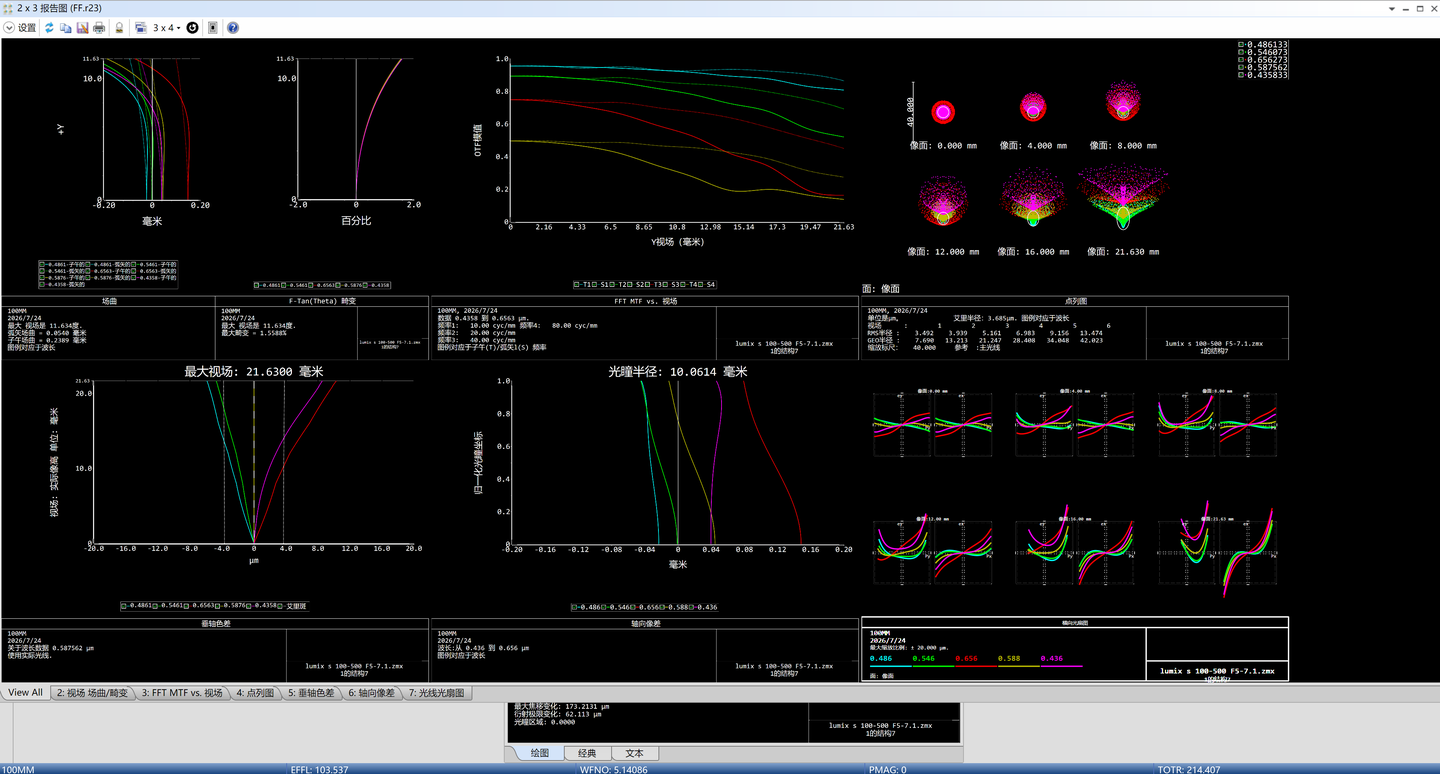Viewport: 1440px width, 774px height.
Task: Click the F-Tan(Theta) distortion plot
Action: [x=355, y=128]
